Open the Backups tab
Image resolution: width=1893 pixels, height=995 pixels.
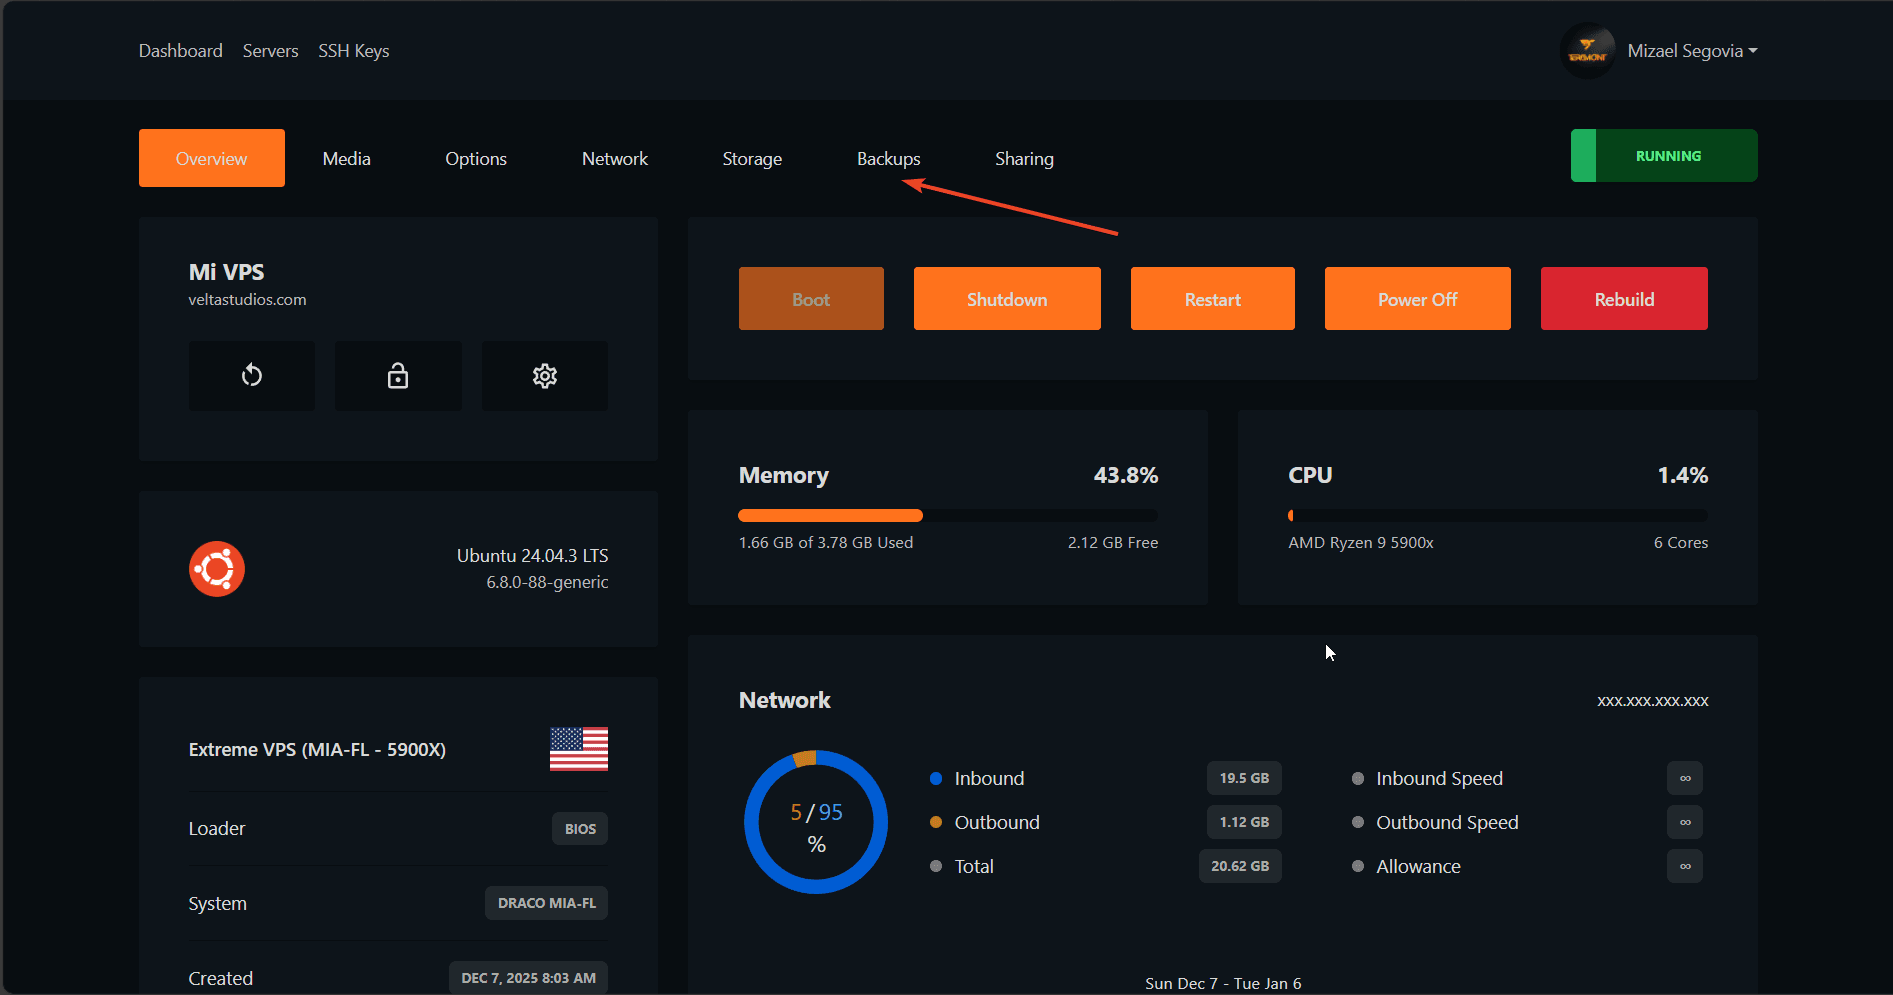click(889, 158)
